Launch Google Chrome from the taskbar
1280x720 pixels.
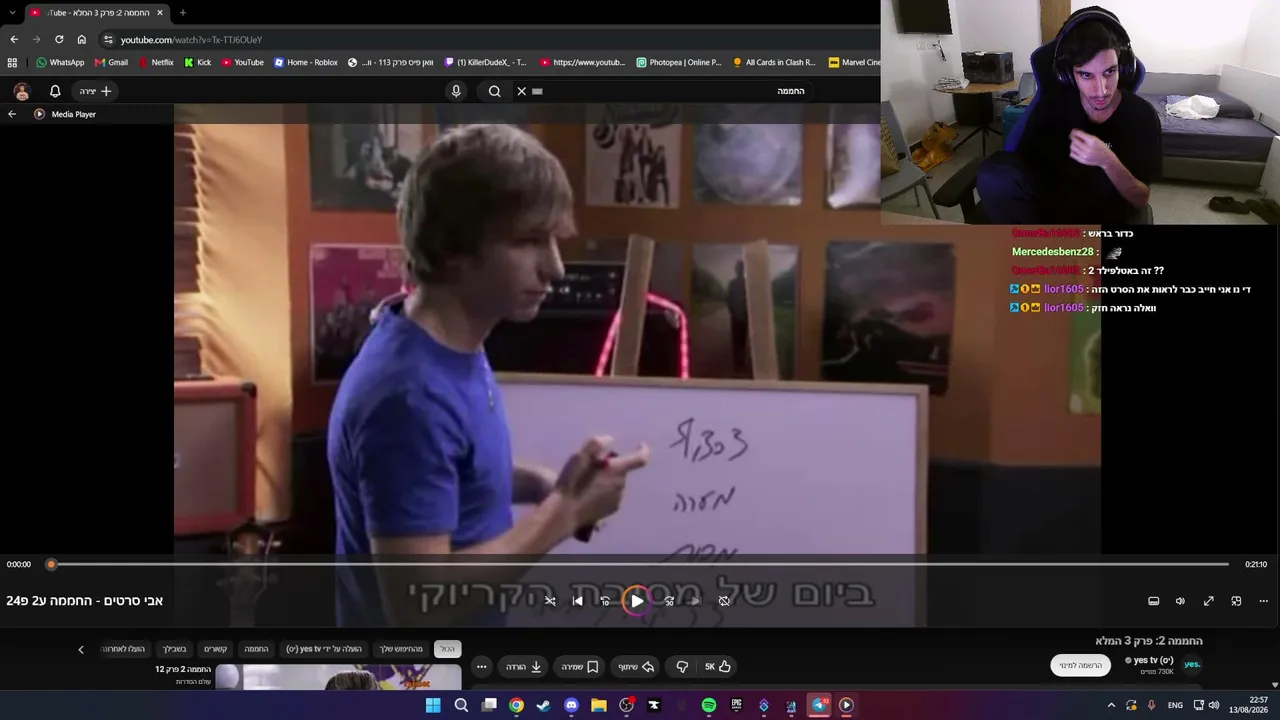516,705
